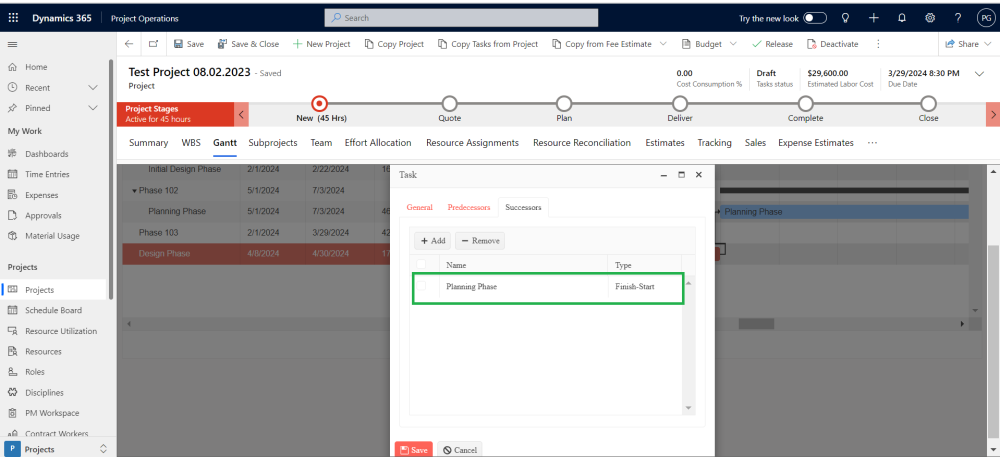1000x457 pixels.
Task: Open the settings gear
Action: pyautogui.click(x=930, y=18)
